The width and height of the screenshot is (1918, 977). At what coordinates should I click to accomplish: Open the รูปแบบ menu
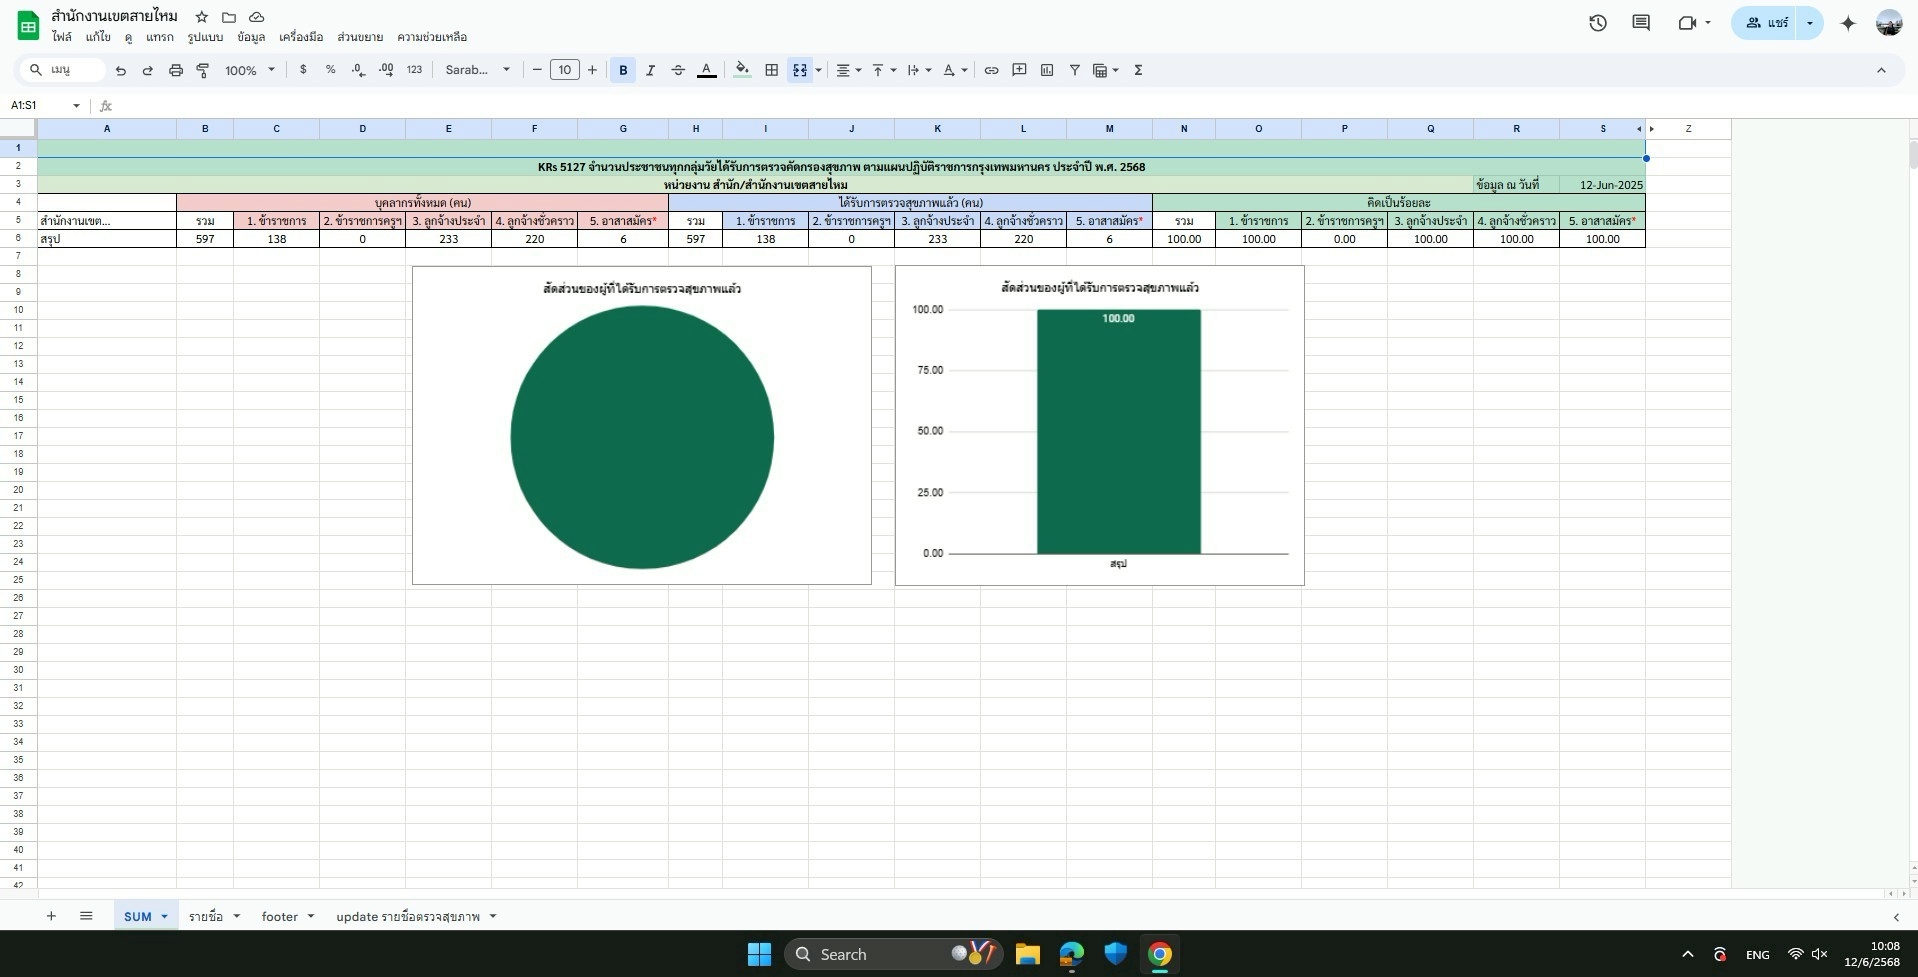[205, 37]
